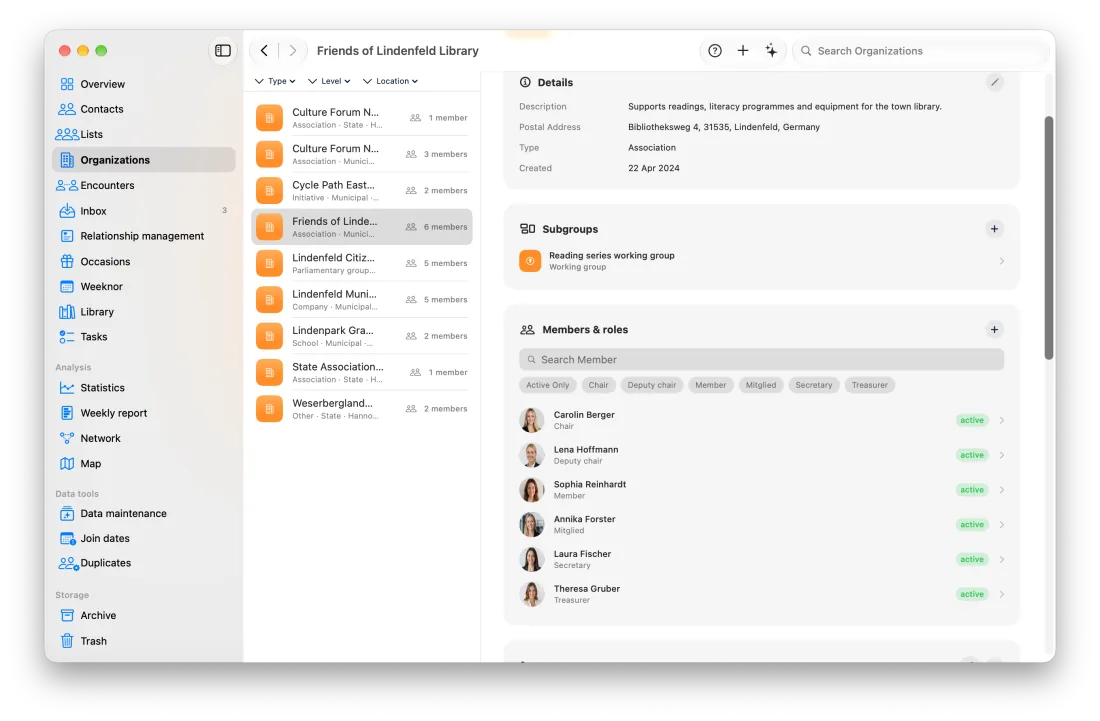Click the Data maintenance icon
Screen dimensions: 1100x721
tap(67, 513)
